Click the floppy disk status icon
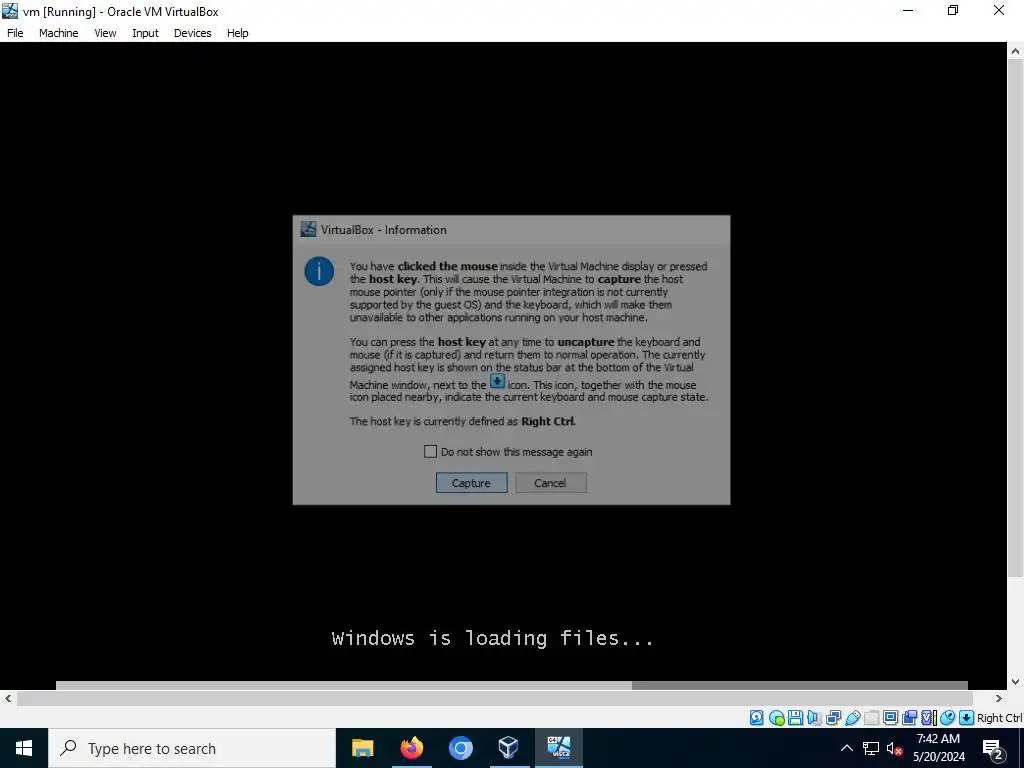Screen dimensions: 1024x768 point(795,718)
